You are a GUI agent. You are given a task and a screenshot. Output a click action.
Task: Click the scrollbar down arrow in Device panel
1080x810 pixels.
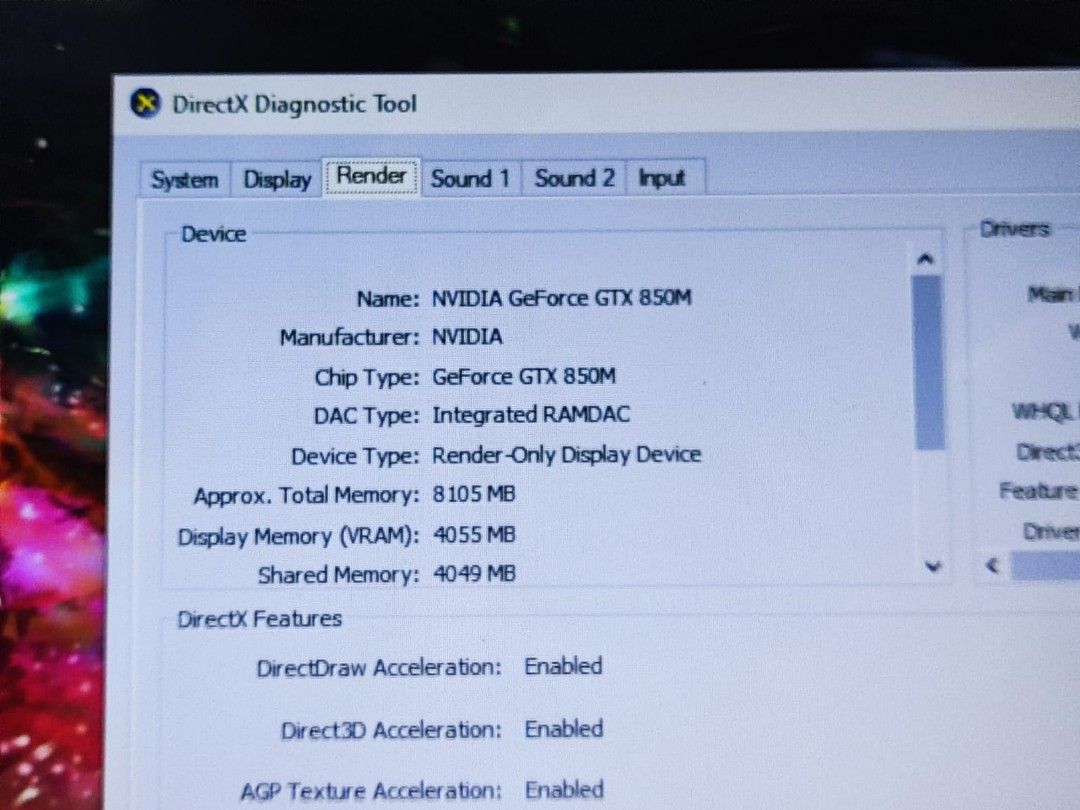(x=932, y=567)
